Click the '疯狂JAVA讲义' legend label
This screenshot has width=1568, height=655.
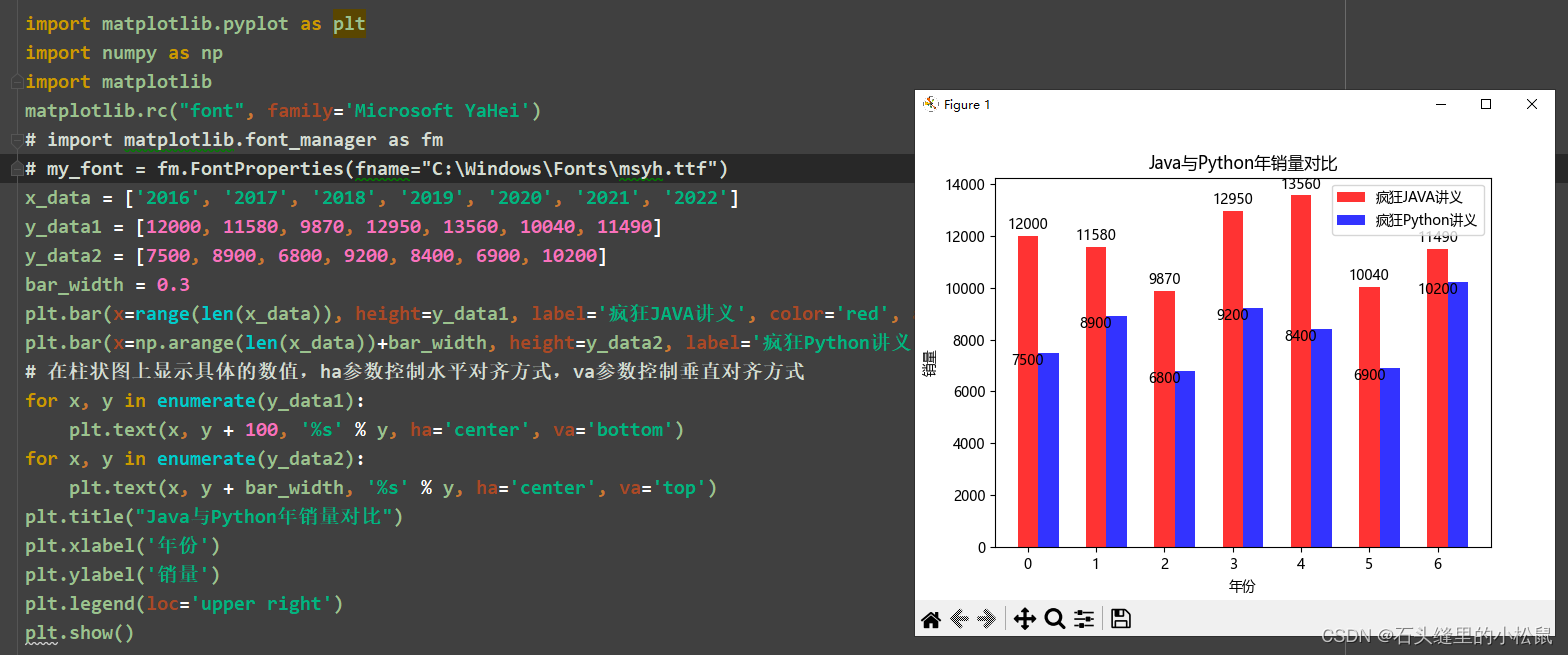coord(1418,196)
